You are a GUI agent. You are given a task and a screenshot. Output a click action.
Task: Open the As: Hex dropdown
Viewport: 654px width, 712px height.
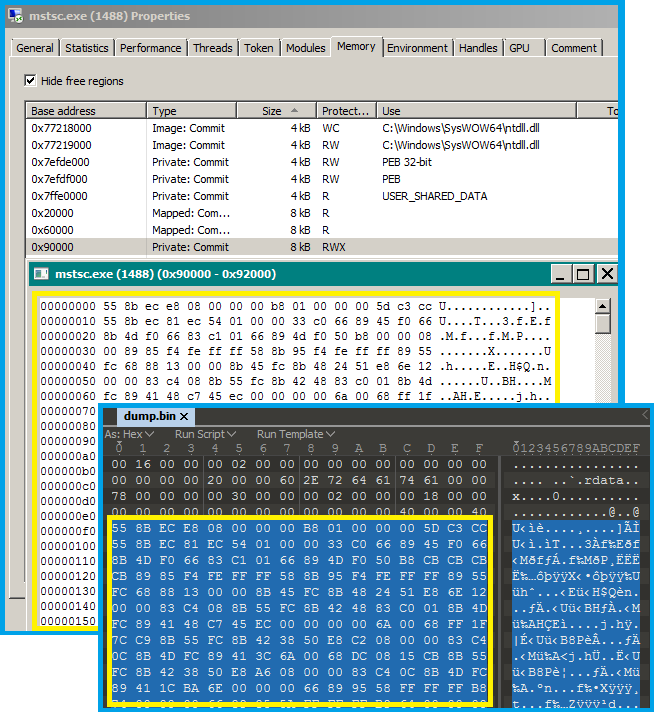[x=129, y=435]
